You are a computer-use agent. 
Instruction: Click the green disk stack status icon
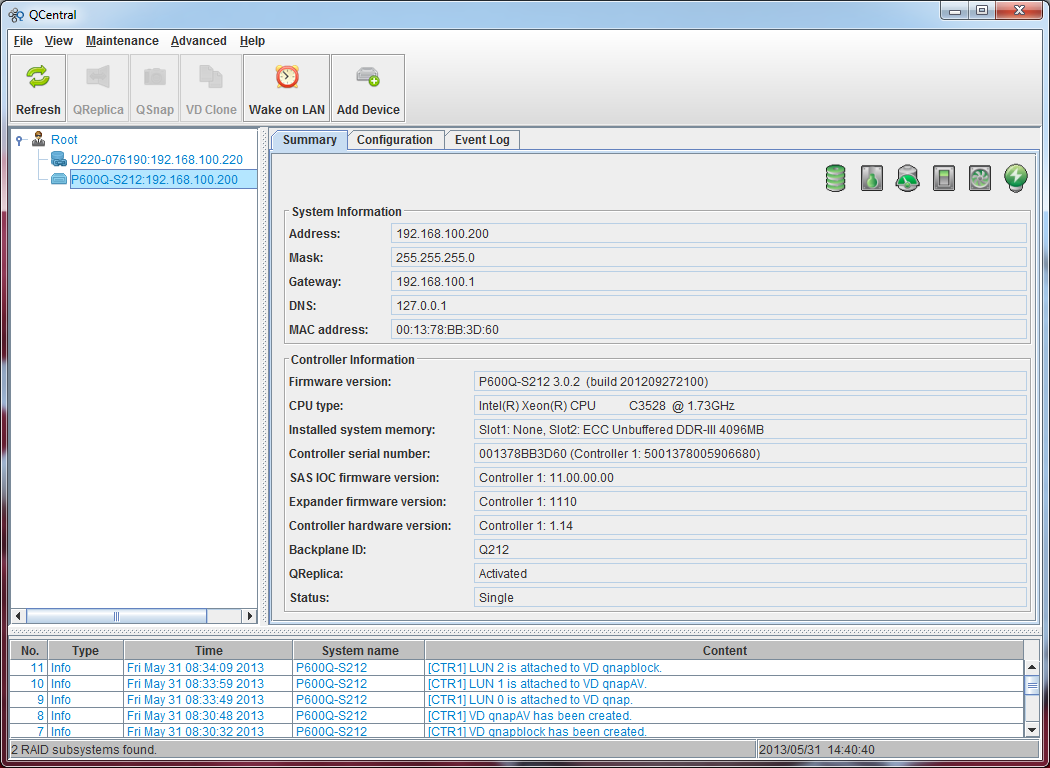click(836, 178)
